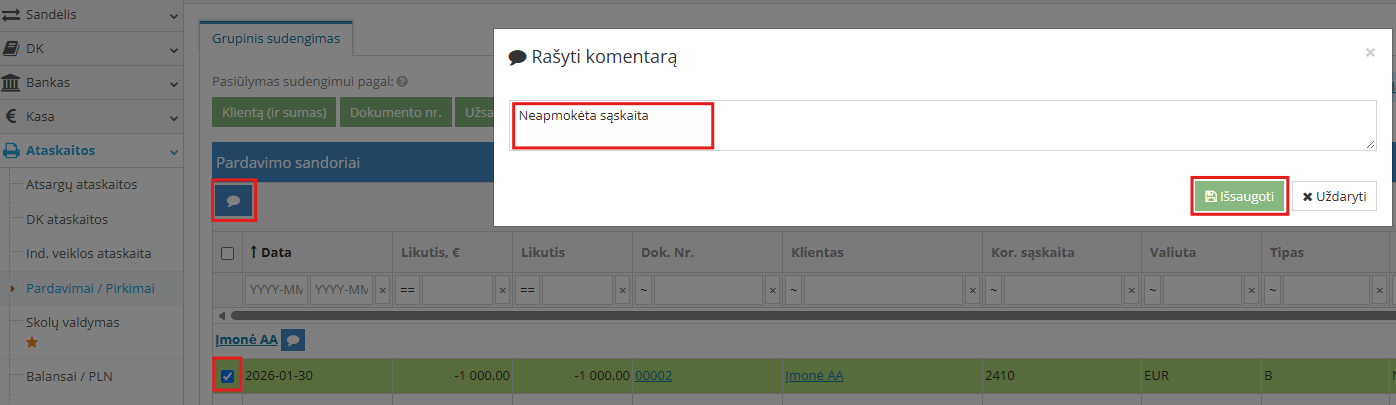1396x405 pixels.
Task: Clear the Dok. Nr. column filter
Action: (x=772, y=290)
